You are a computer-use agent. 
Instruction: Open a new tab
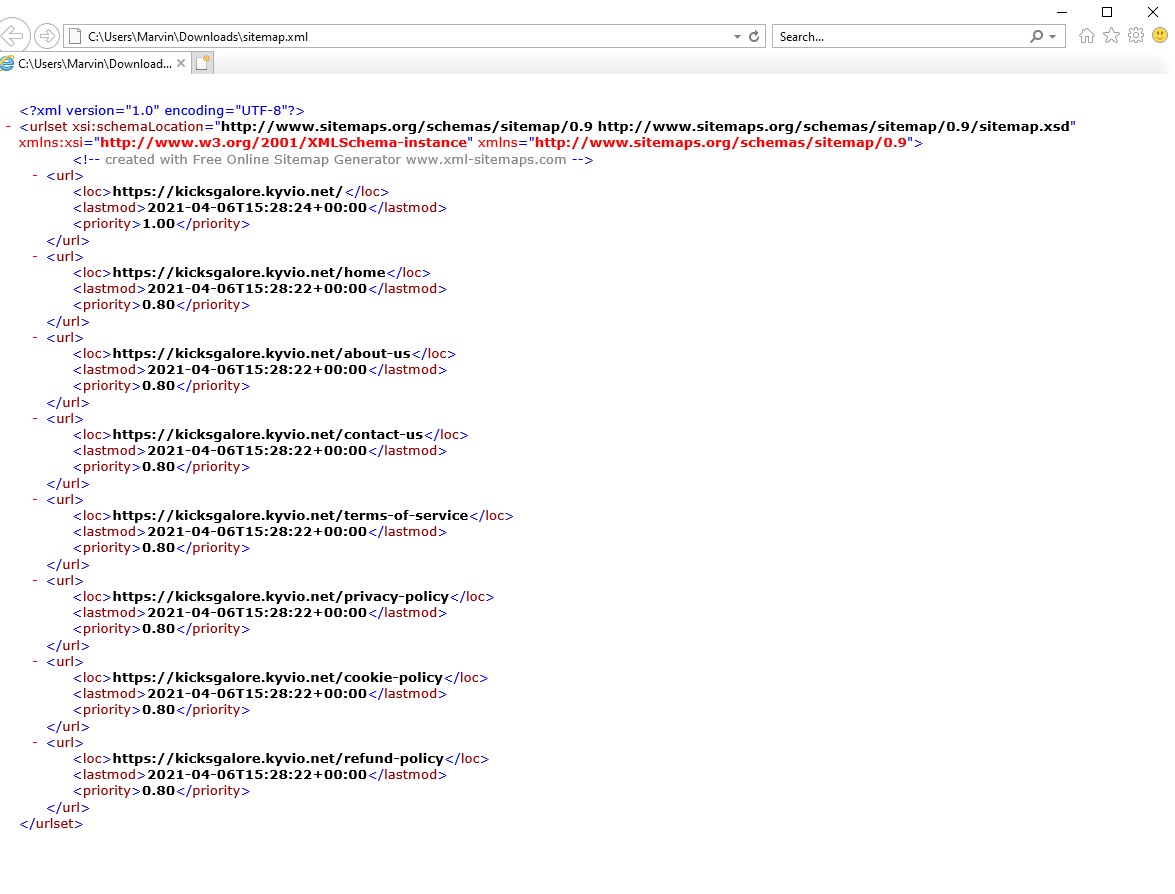[202, 63]
